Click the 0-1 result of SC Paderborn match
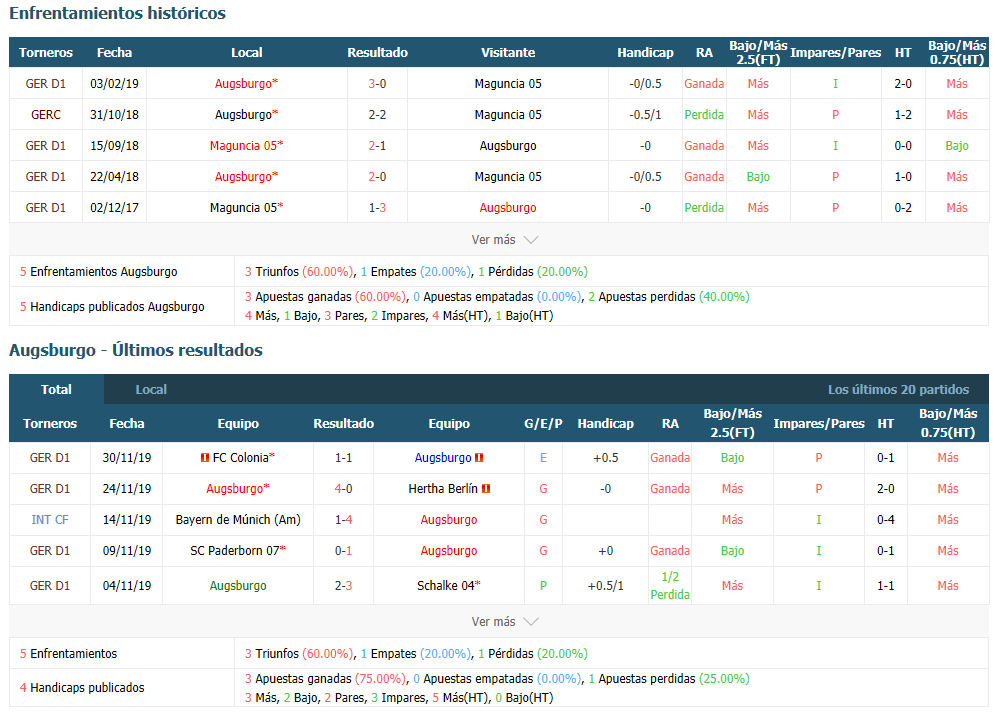 coord(343,551)
